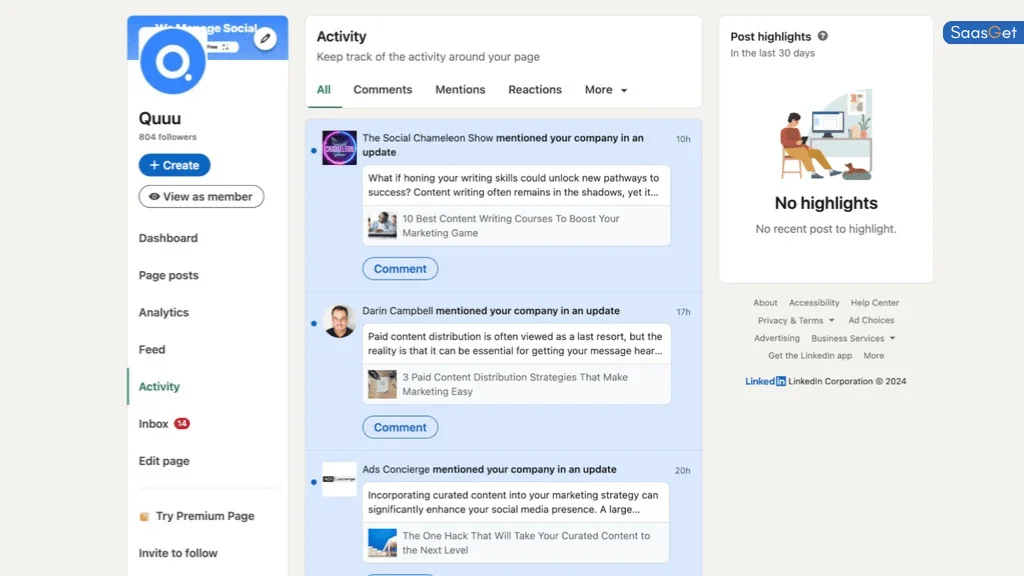Image resolution: width=1024 pixels, height=576 pixels.
Task: Click Invite to follow
Action: (x=178, y=553)
